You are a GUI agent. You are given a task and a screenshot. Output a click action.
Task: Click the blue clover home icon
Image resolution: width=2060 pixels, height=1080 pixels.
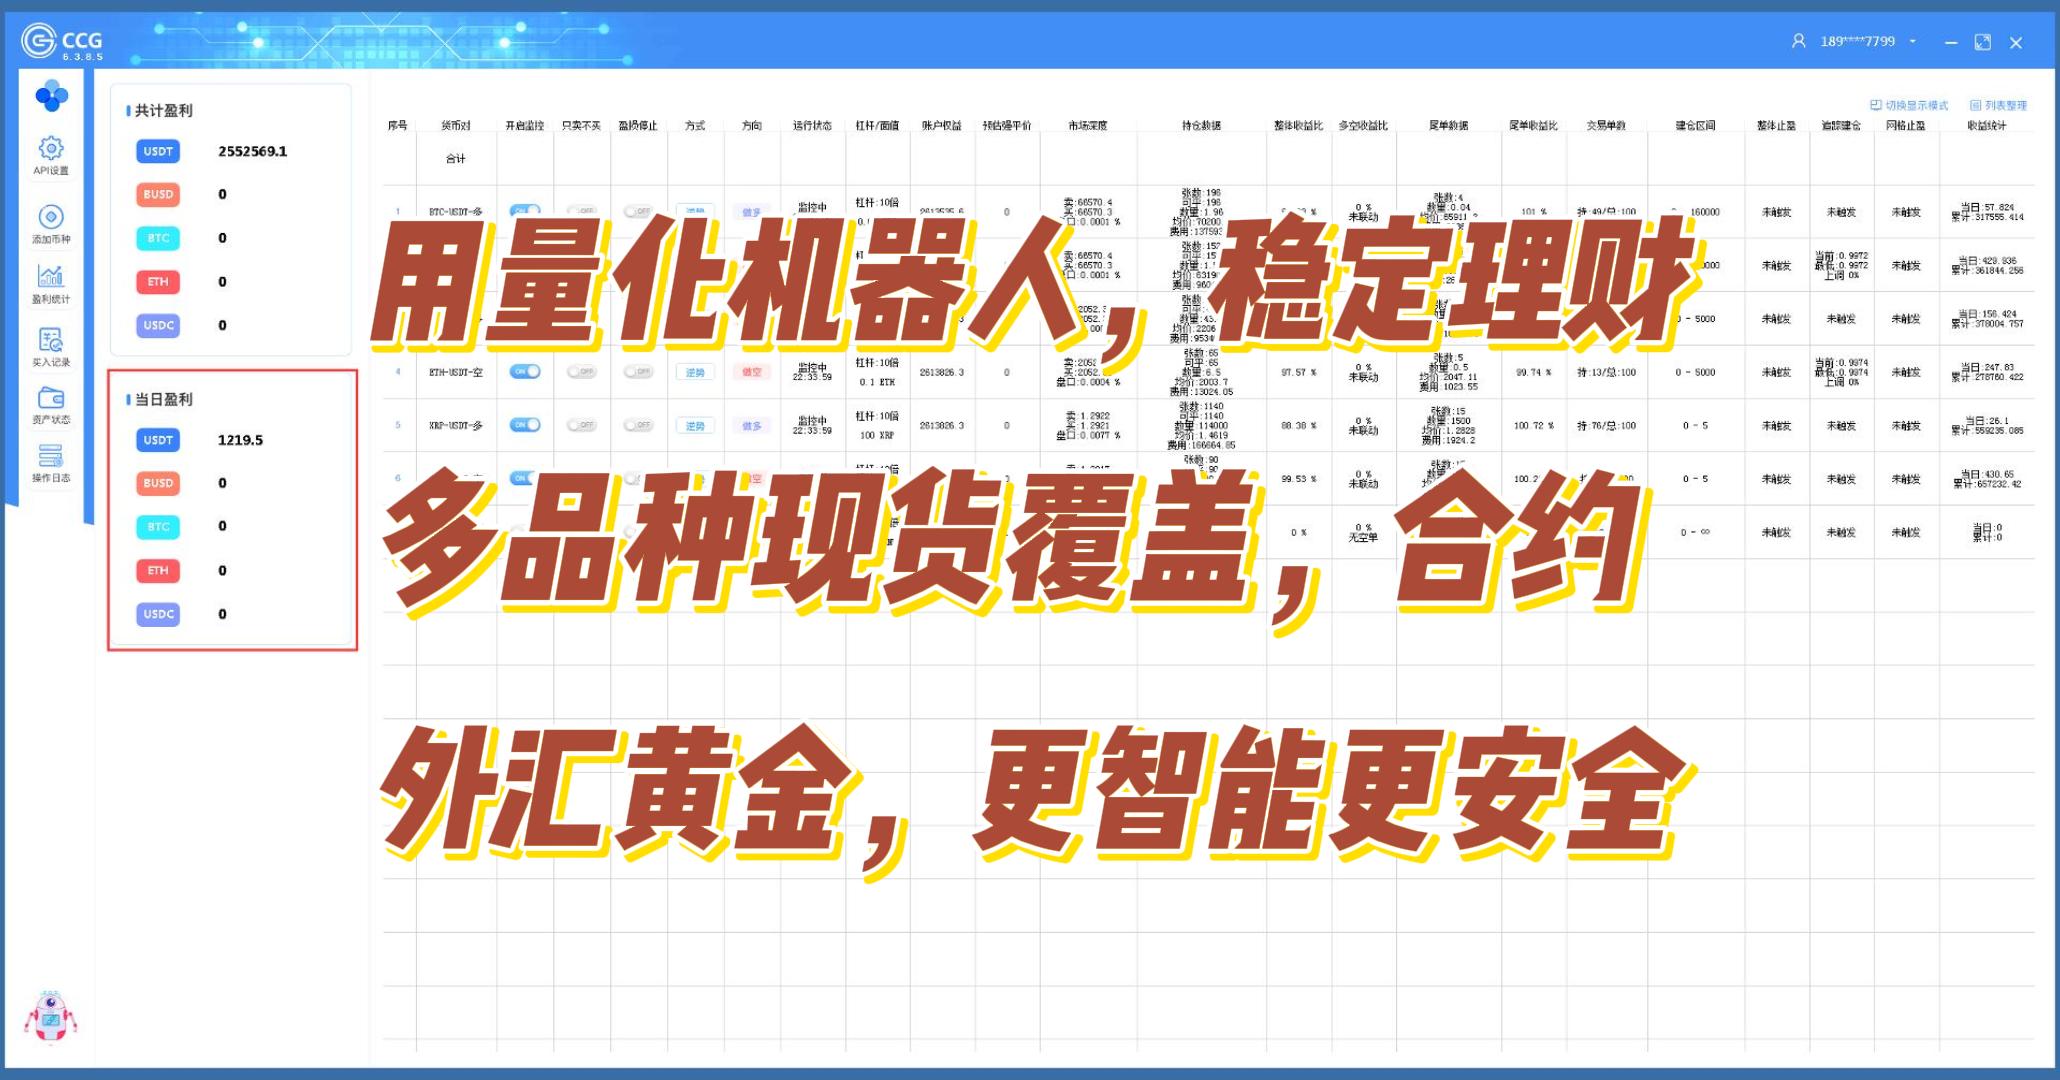(51, 97)
